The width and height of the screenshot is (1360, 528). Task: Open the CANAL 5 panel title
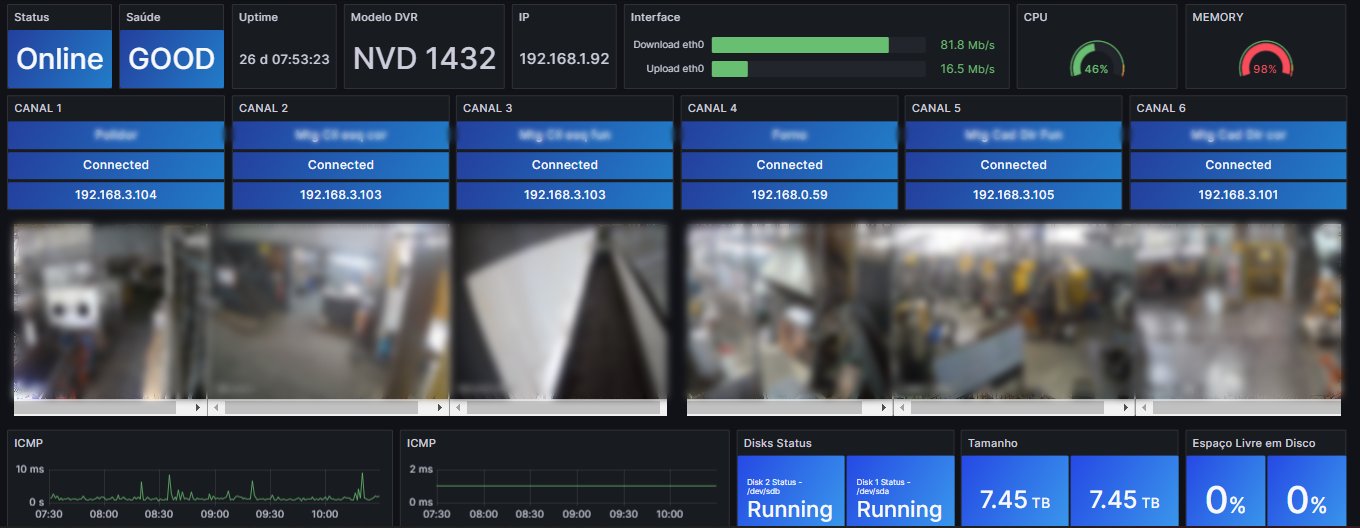(937, 108)
